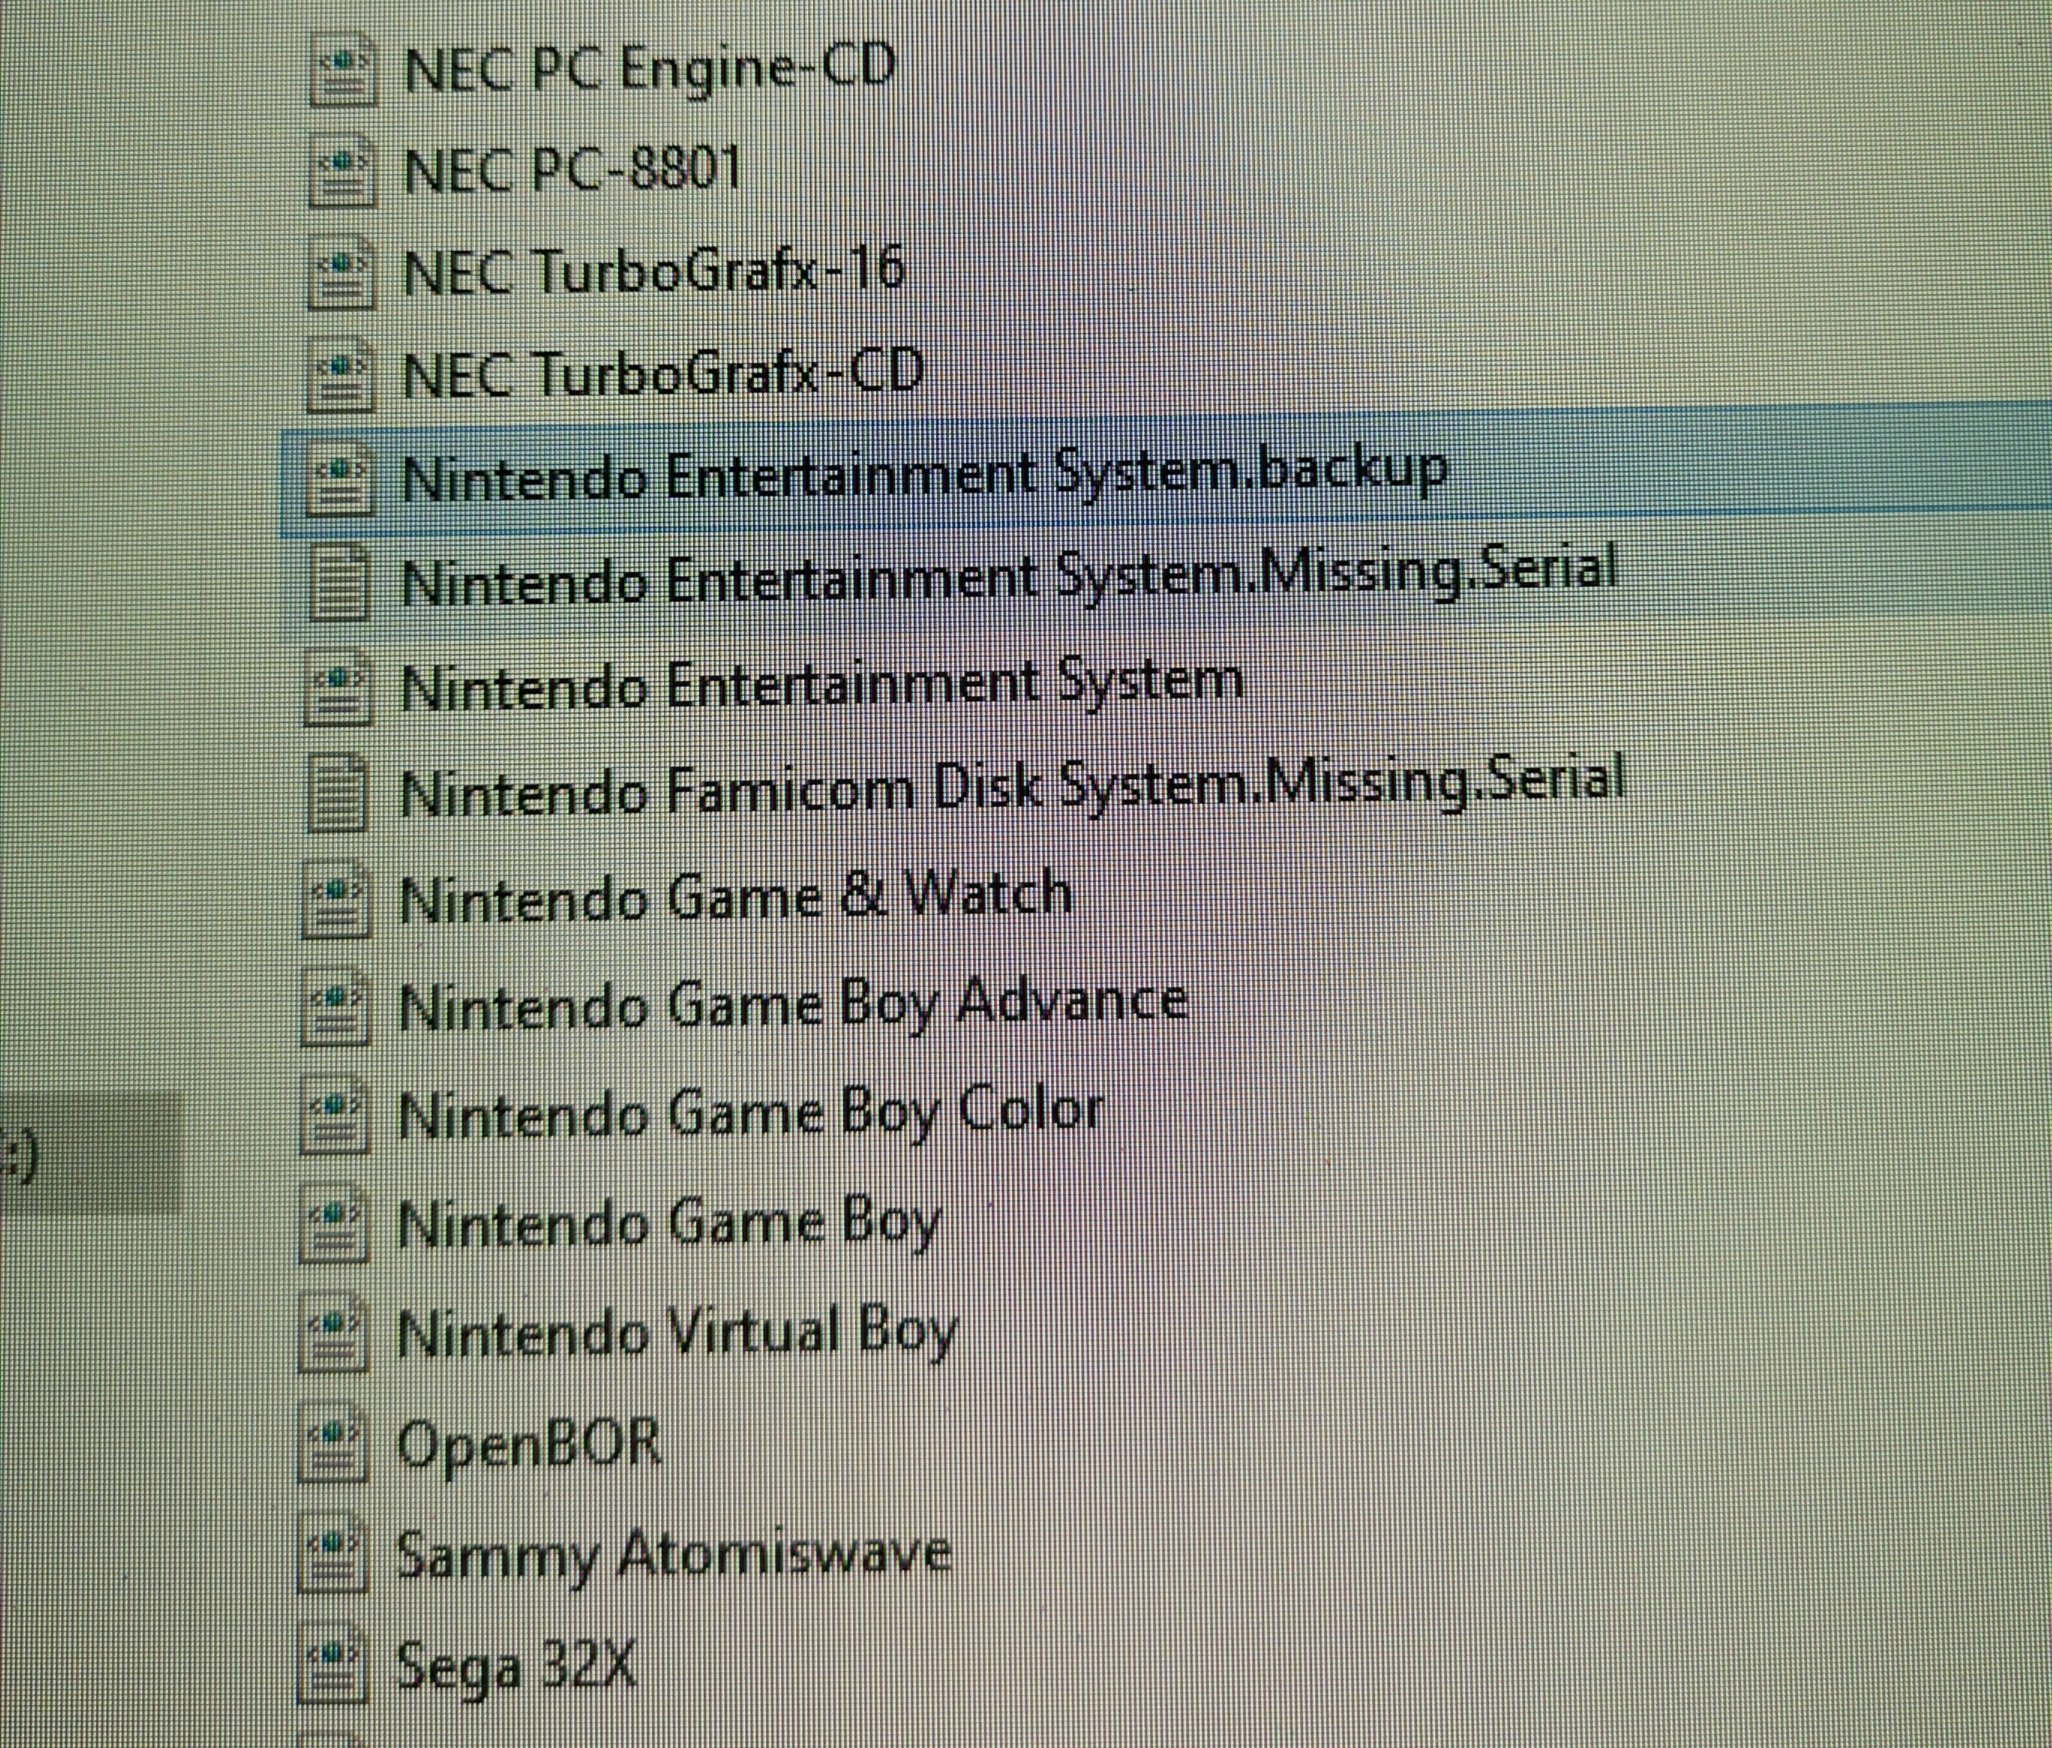Click the Nintendo Entertainment System.backup name

click(924, 475)
